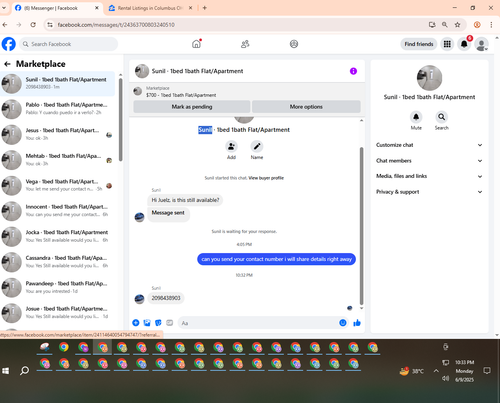Add people to chat icon
This screenshot has width=500, height=403.
[x=231, y=146]
